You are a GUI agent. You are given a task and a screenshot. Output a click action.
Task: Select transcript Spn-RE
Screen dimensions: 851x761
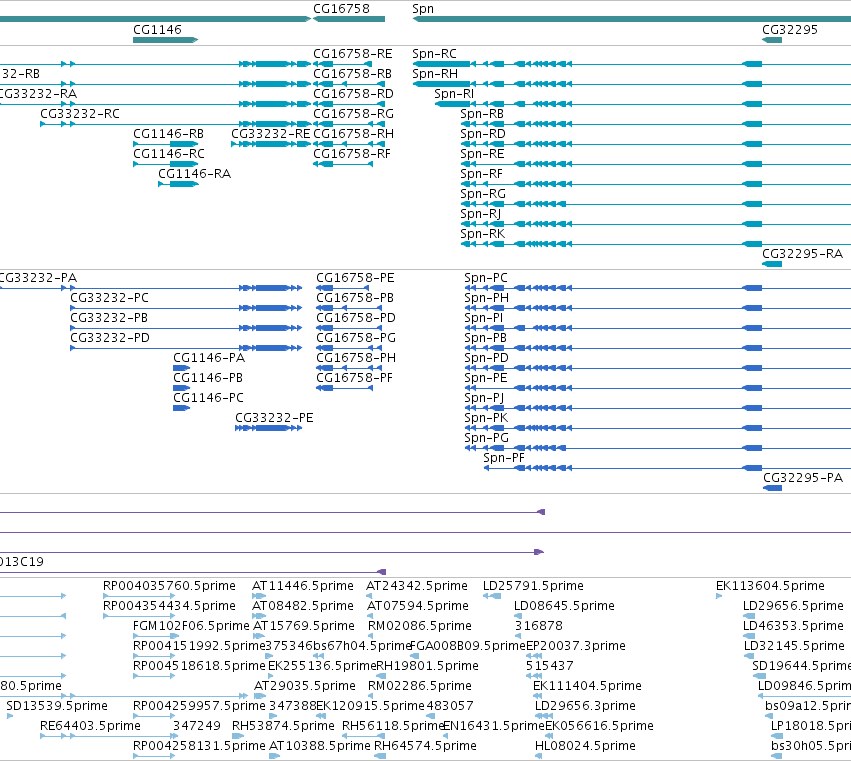click(x=482, y=154)
